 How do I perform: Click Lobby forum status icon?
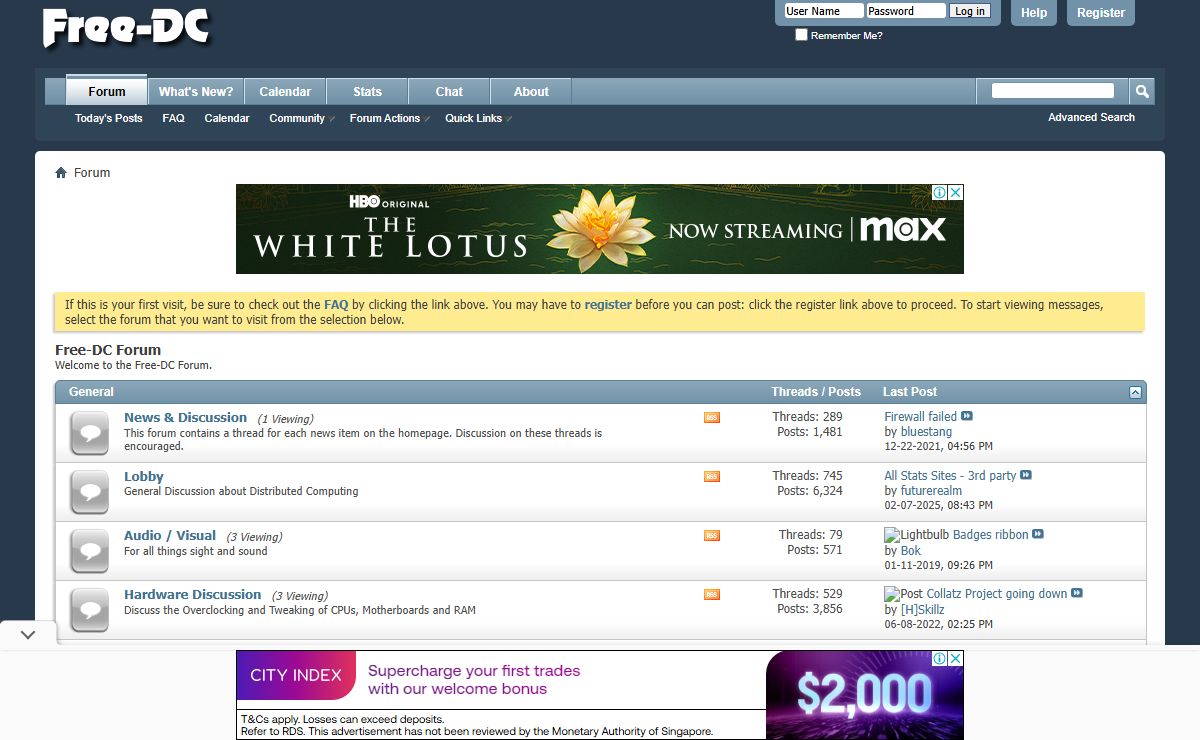90,492
